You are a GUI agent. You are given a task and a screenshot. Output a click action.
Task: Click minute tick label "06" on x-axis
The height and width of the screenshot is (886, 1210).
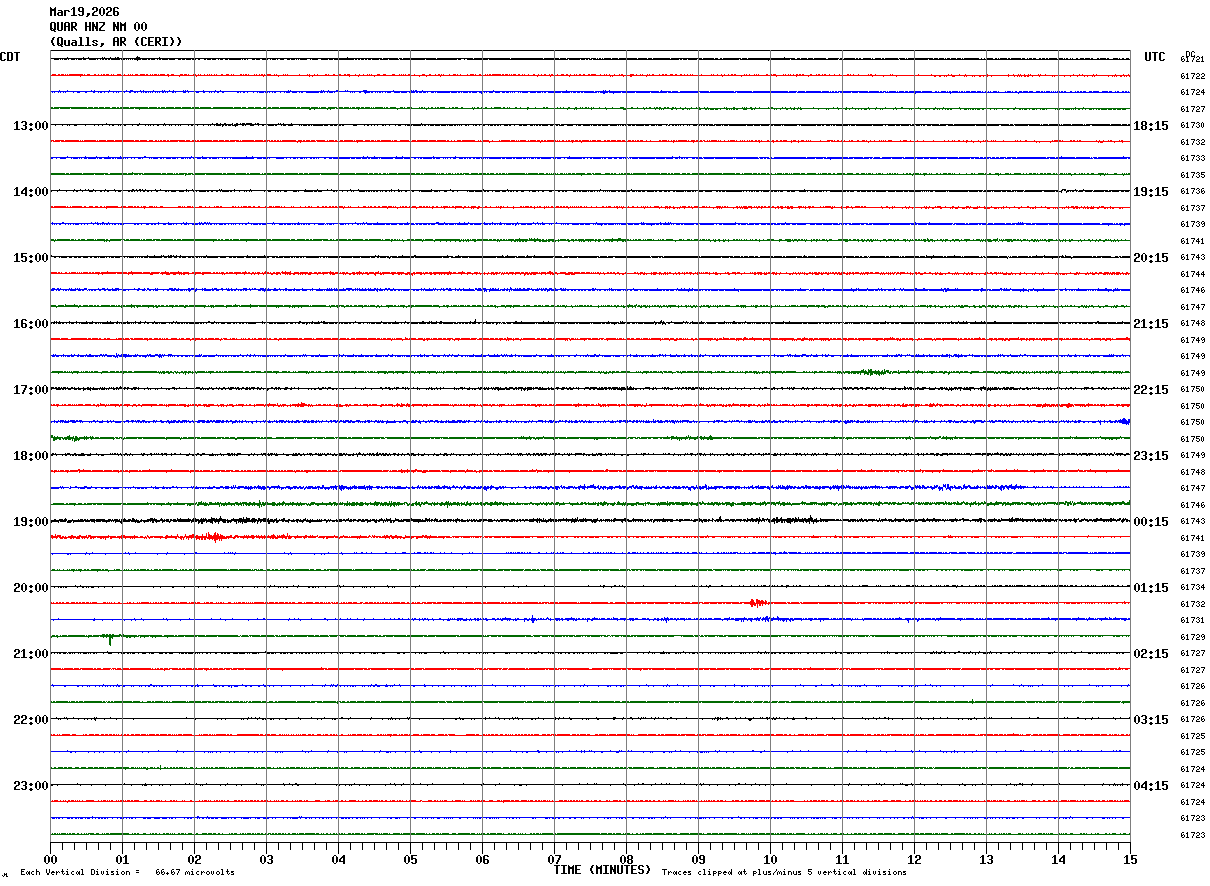coord(482,860)
